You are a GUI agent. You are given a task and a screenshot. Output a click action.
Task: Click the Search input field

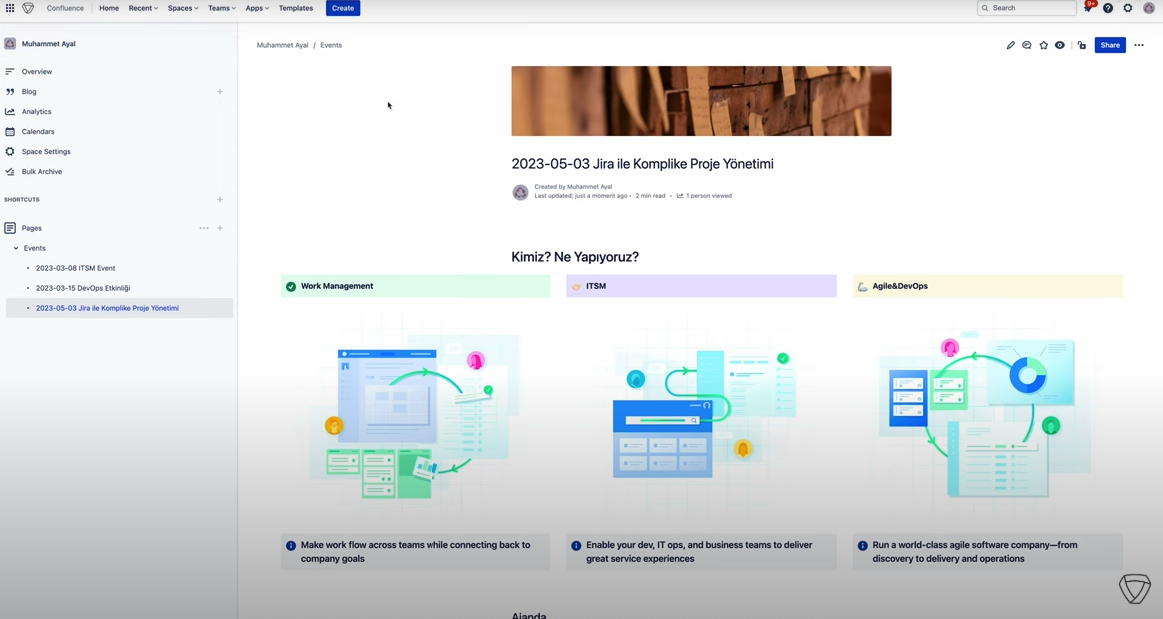1030,8
